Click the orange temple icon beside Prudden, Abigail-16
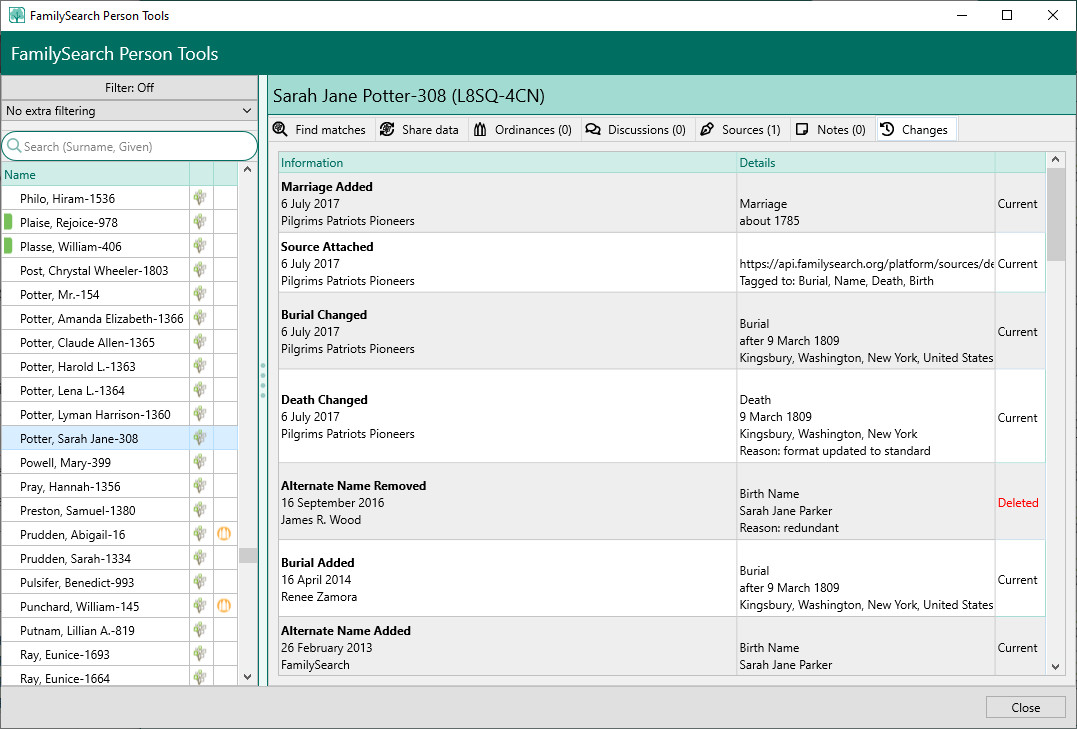Screen dimensions: 1077x729 [x=225, y=534]
